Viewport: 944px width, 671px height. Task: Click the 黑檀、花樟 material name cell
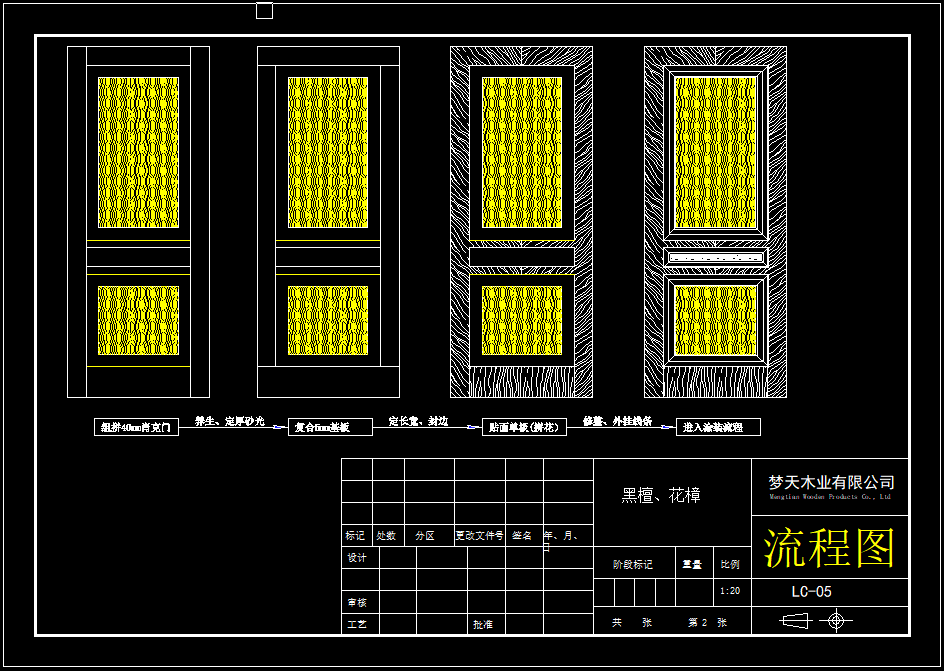point(661,495)
